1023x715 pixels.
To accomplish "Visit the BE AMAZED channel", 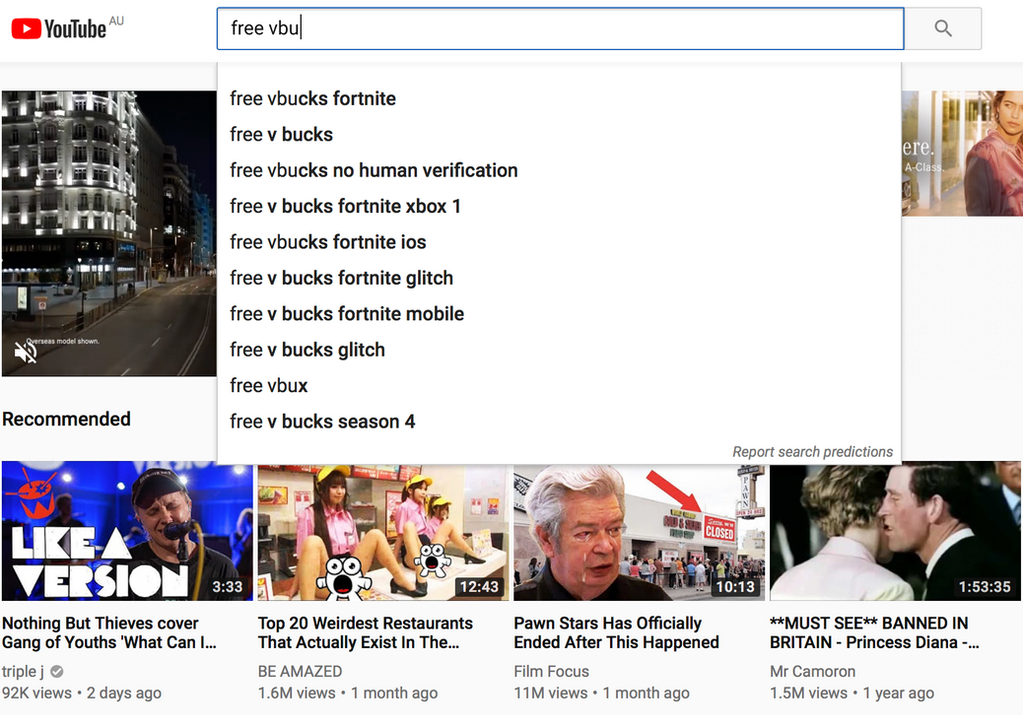I will [299, 671].
